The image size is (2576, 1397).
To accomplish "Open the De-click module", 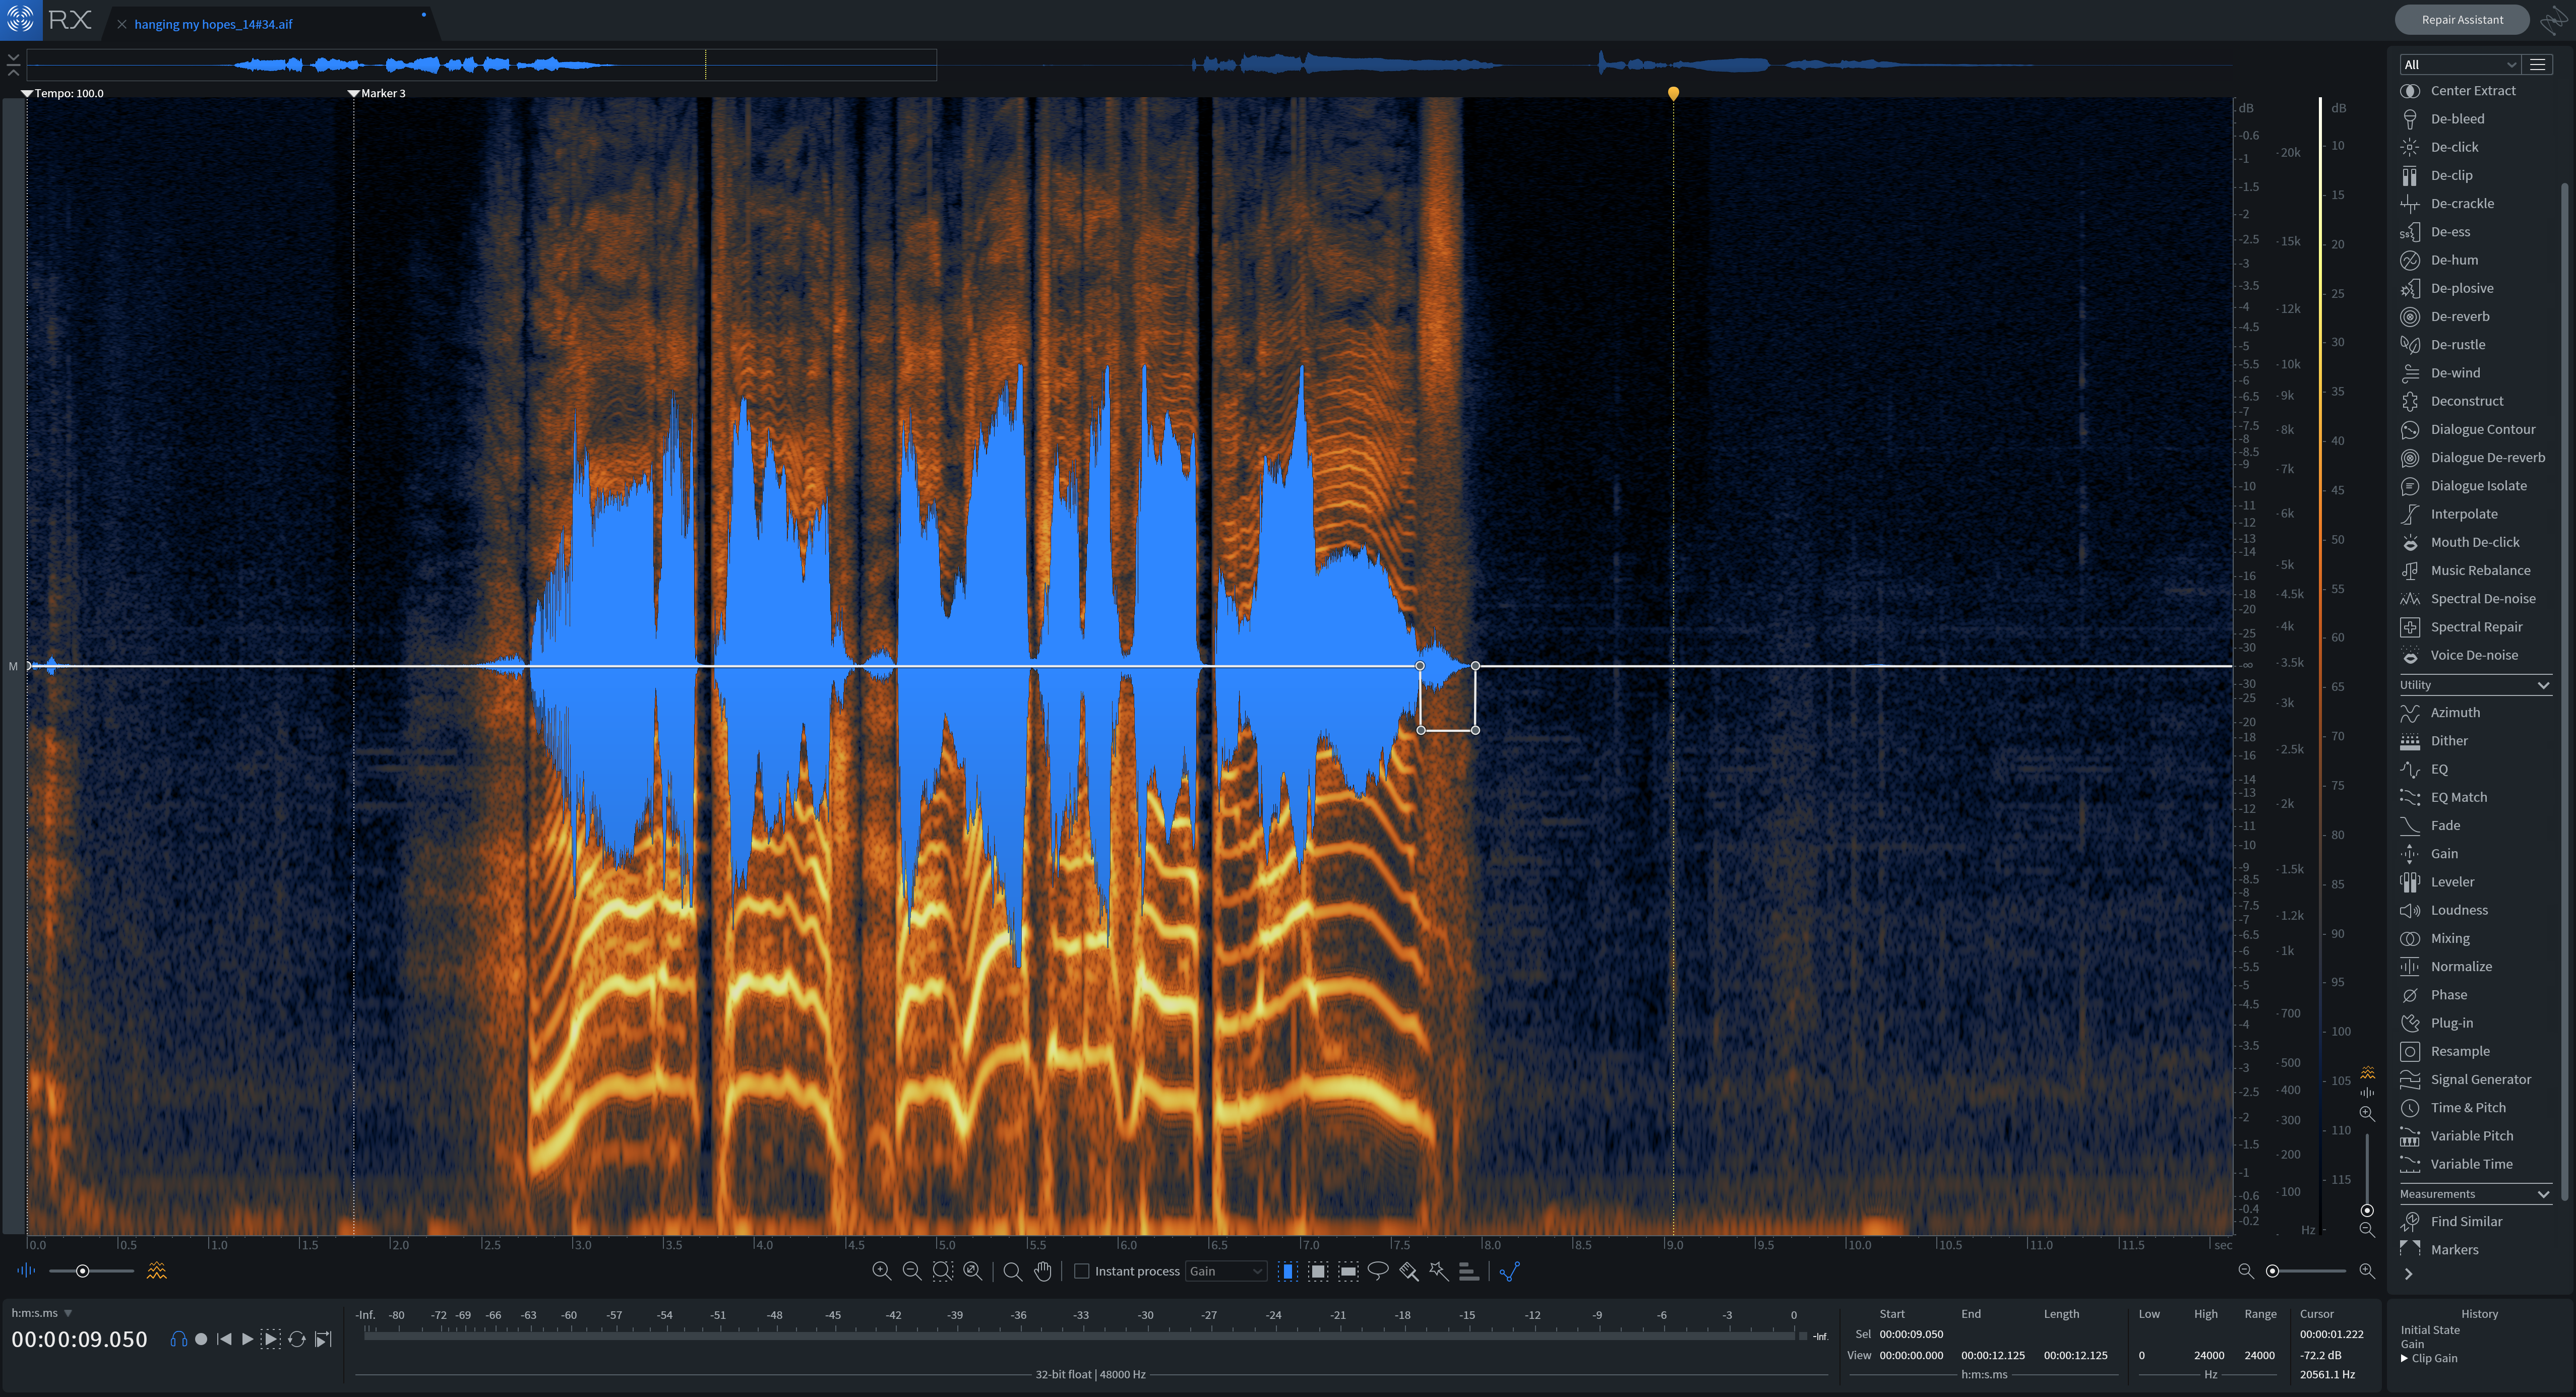I will point(2454,147).
